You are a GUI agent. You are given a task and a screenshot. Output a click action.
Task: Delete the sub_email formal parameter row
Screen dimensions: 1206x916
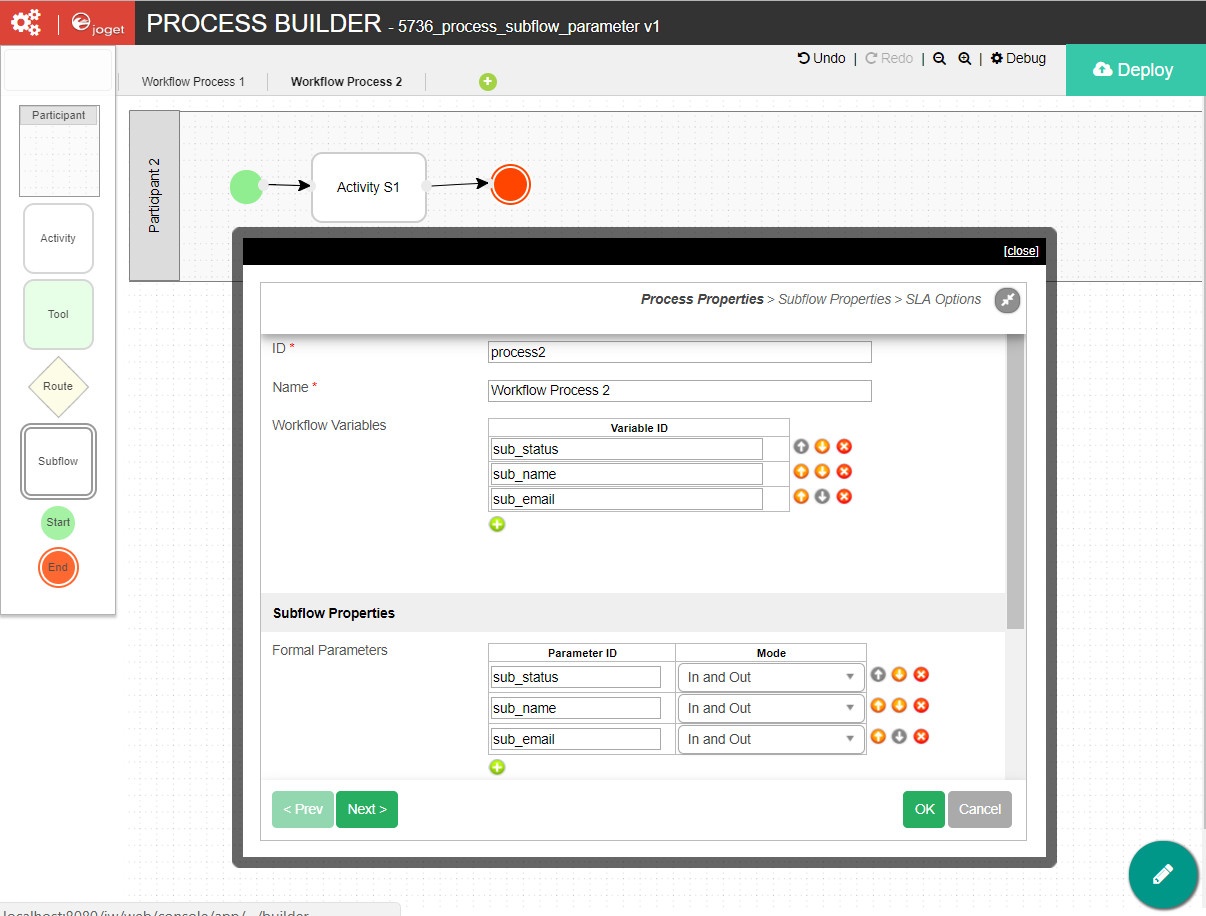[x=921, y=737]
